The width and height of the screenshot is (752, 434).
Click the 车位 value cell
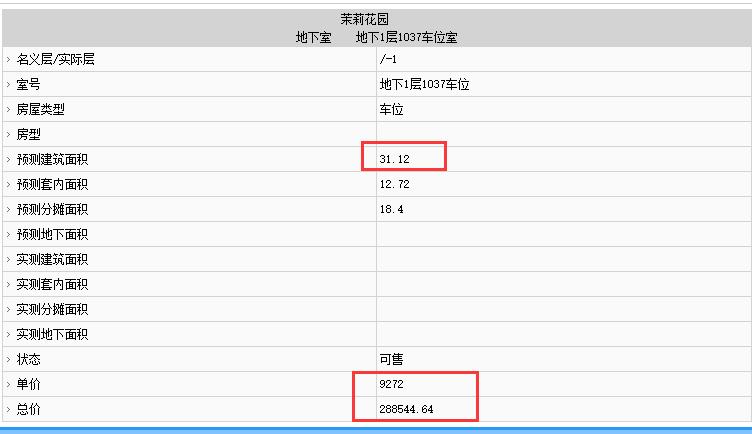click(x=391, y=109)
